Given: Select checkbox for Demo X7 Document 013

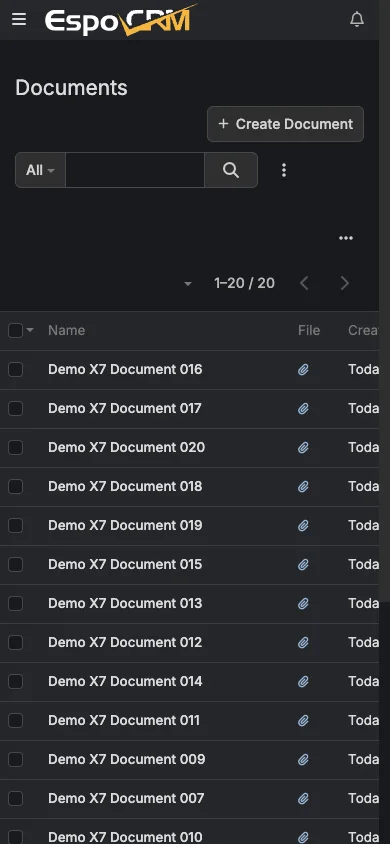Looking at the screenshot, I should click(16, 603).
